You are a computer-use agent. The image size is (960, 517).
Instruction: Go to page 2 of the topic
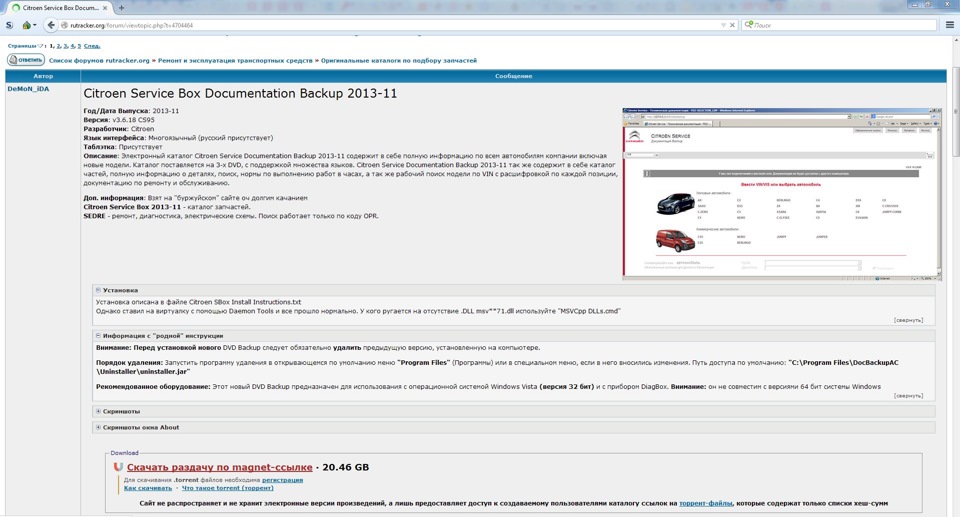(59, 46)
